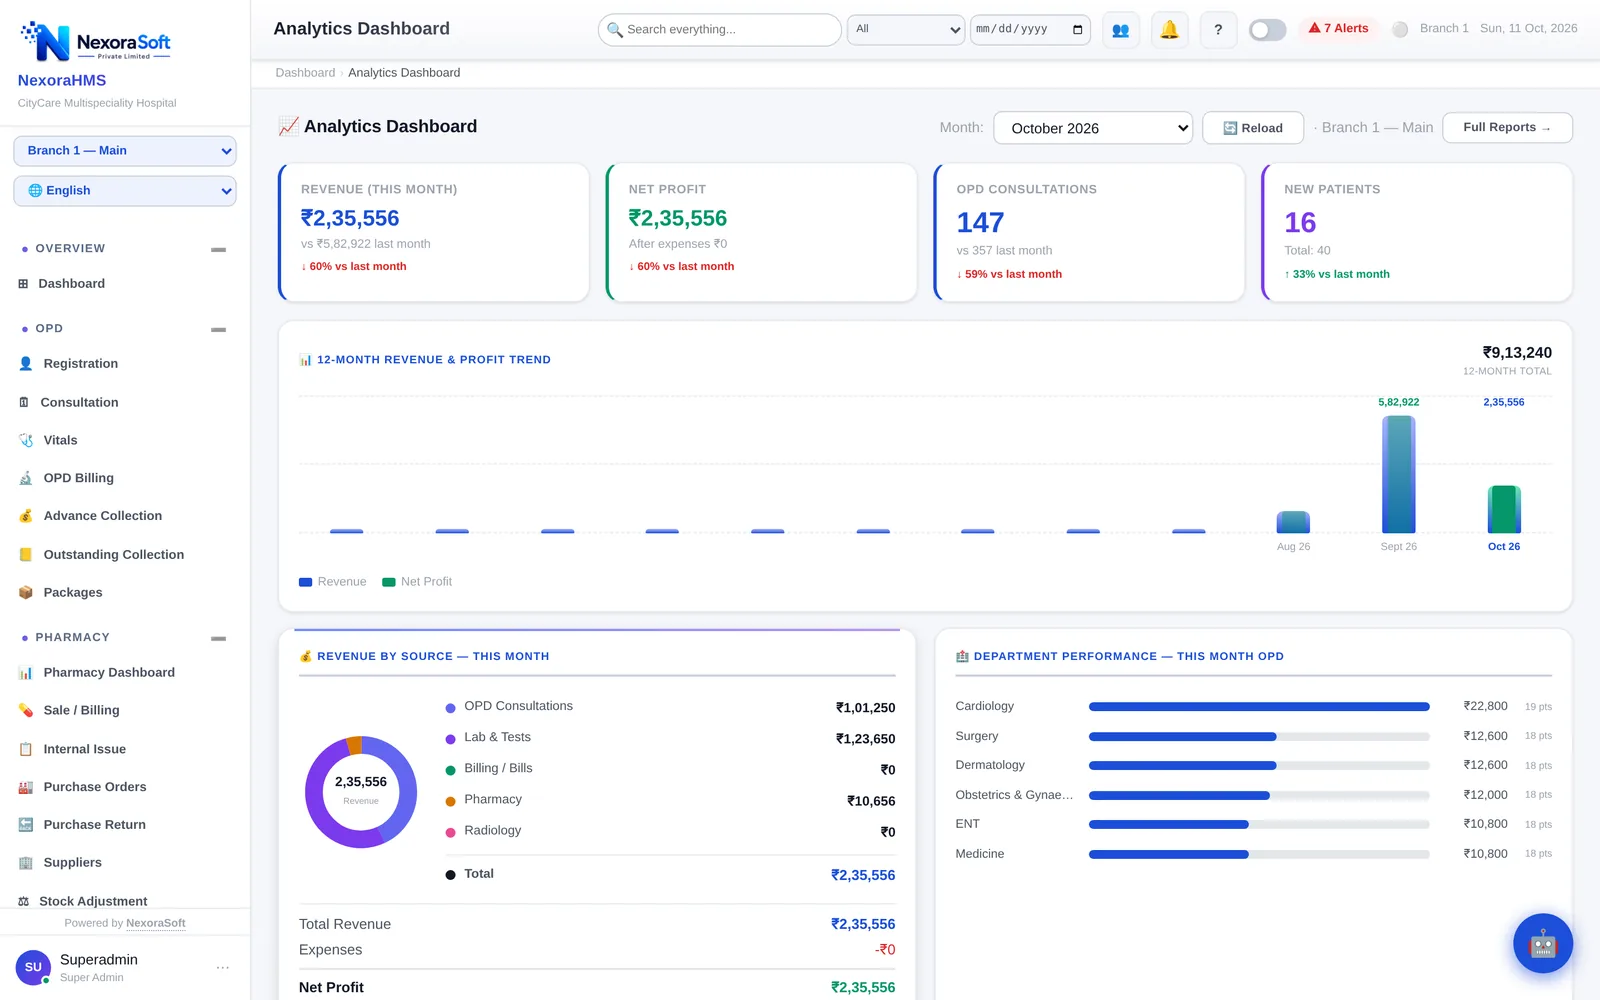Viewport: 1600px width, 1000px height.
Task: Open the calendar picker in date field
Action: pos(1077,29)
